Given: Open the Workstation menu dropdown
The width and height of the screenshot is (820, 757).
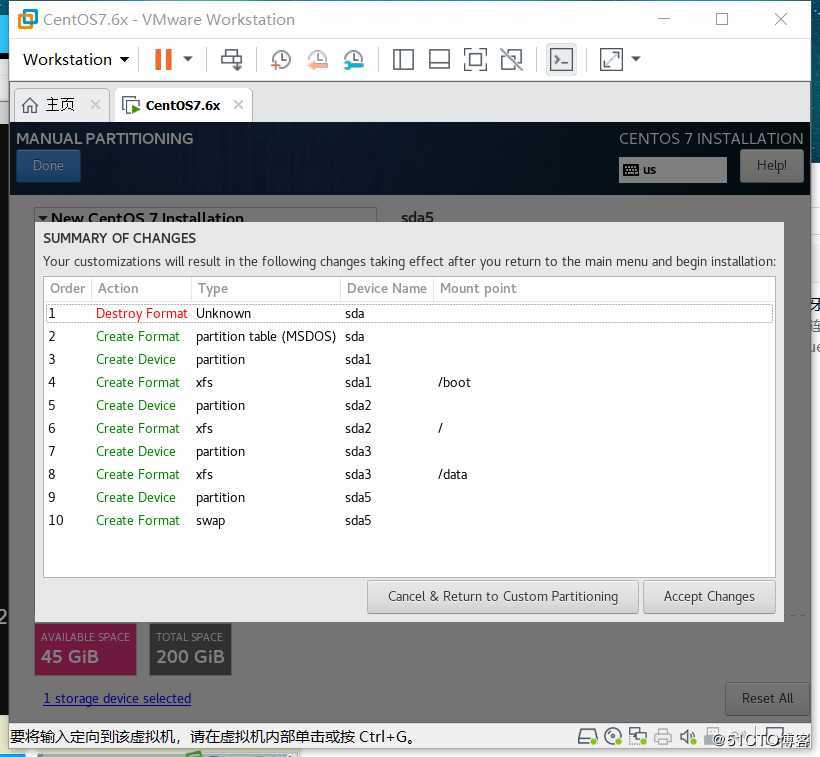Looking at the screenshot, I should coord(76,60).
